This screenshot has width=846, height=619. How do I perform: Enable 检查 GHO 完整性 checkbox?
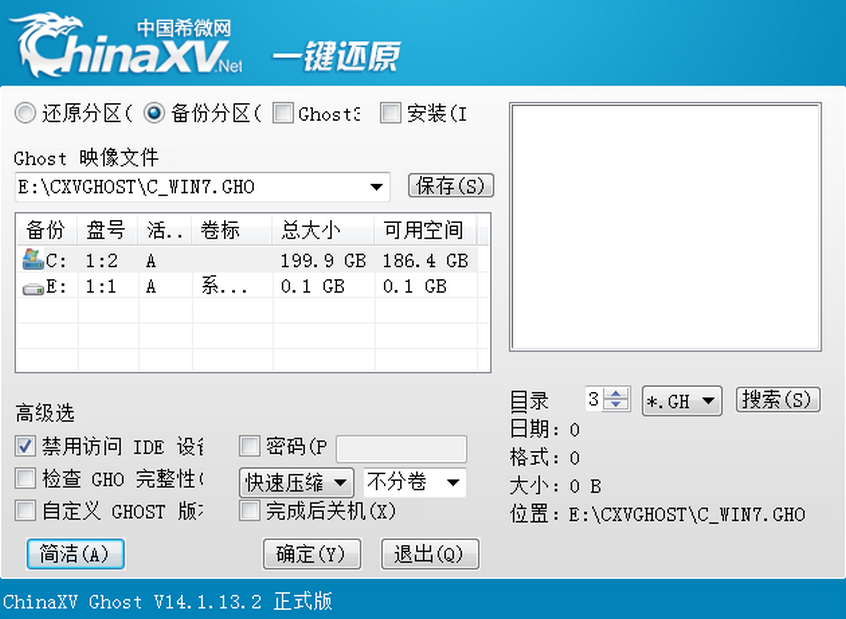25,478
